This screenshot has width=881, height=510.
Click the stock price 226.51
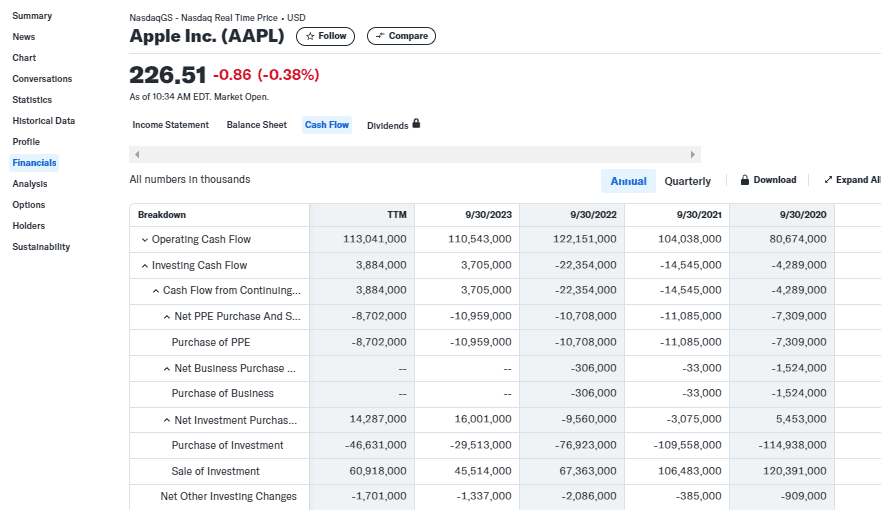[x=167, y=75]
